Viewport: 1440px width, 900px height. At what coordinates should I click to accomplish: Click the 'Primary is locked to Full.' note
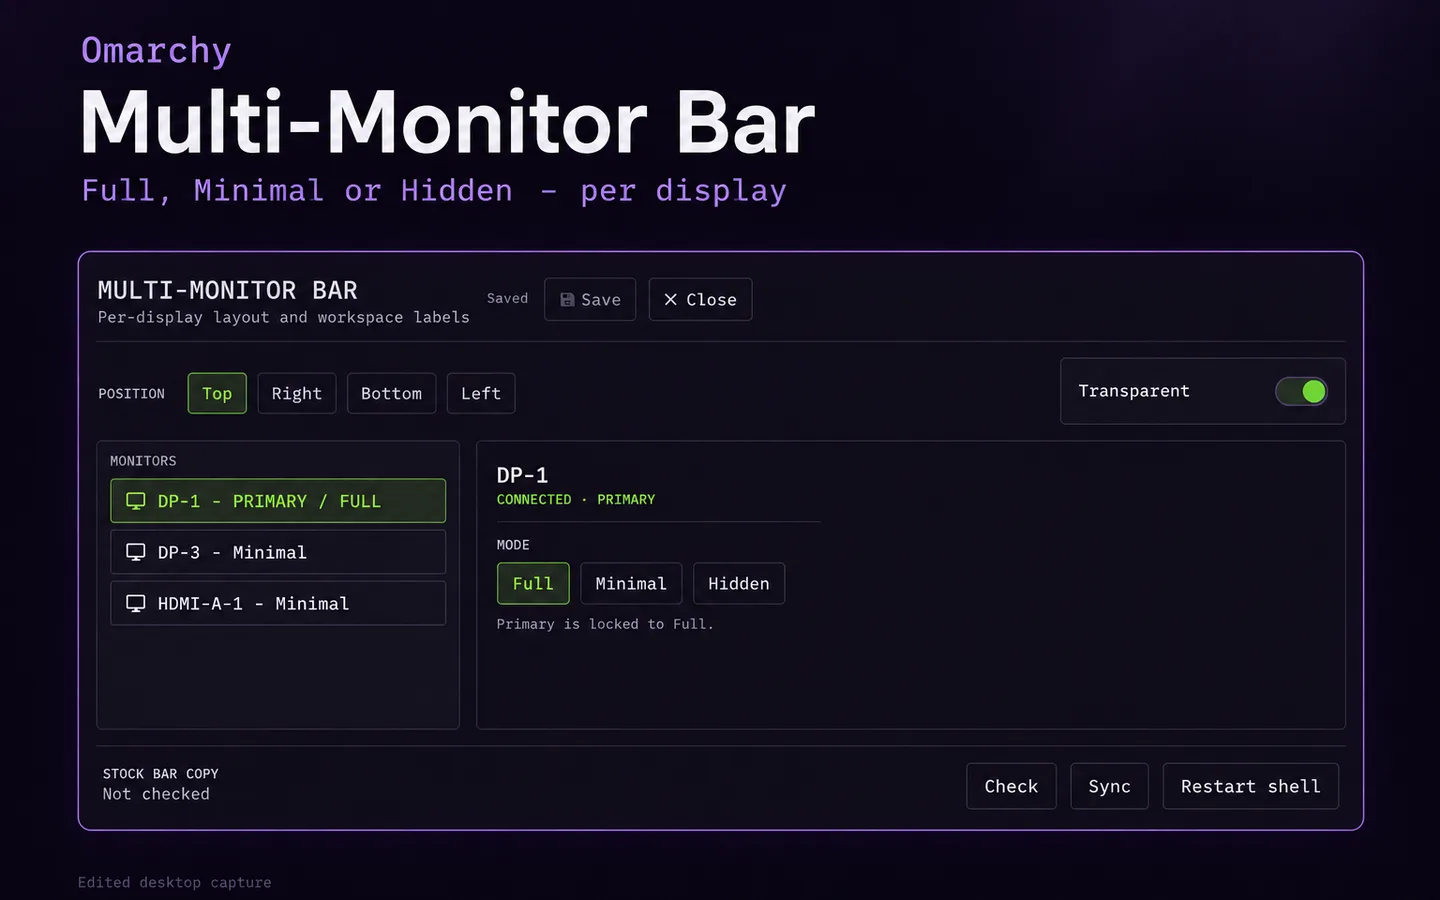click(605, 624)
